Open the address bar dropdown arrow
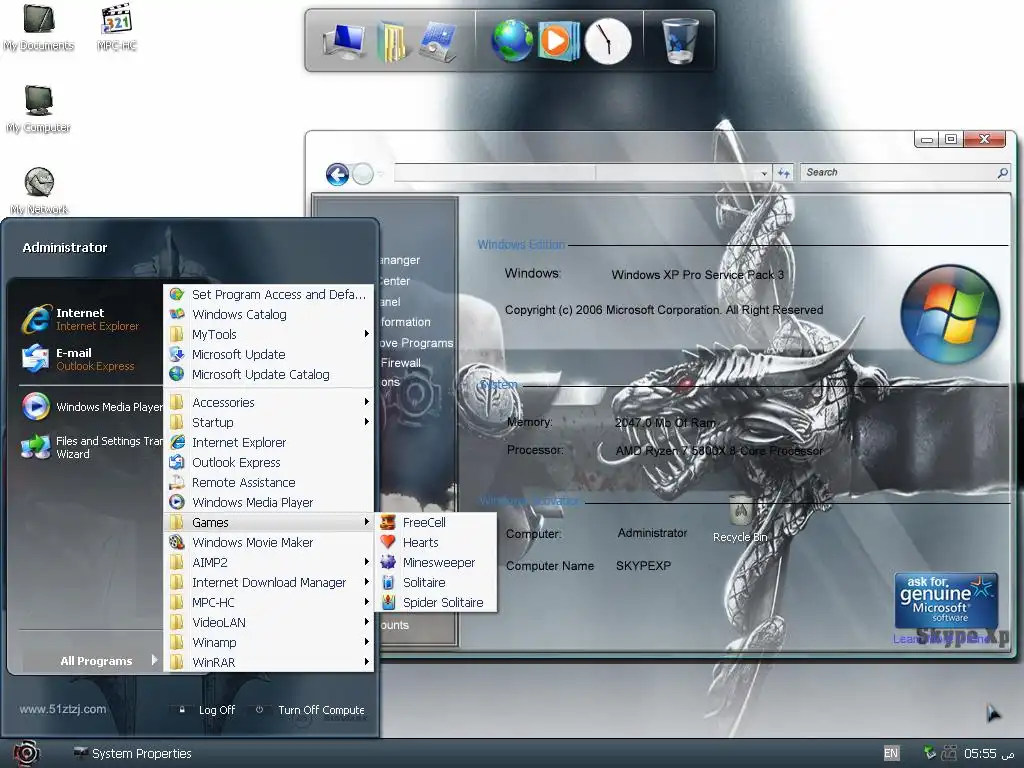This screenshot has width=1024, height=768. [x=763, y=173]
